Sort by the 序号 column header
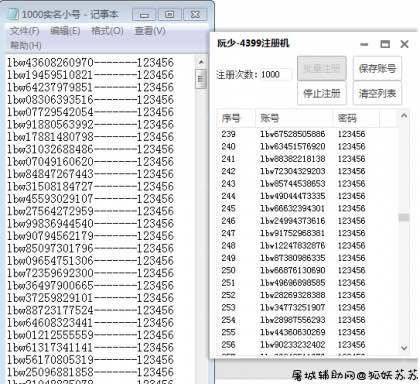The image size is (420, 384). click(x=236, y=118)
